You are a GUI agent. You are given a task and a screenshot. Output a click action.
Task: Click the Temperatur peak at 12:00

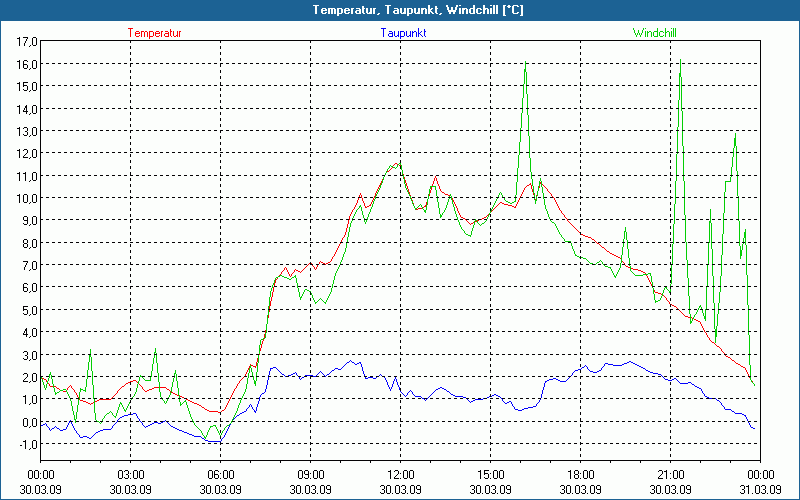(x=397, y=164)
